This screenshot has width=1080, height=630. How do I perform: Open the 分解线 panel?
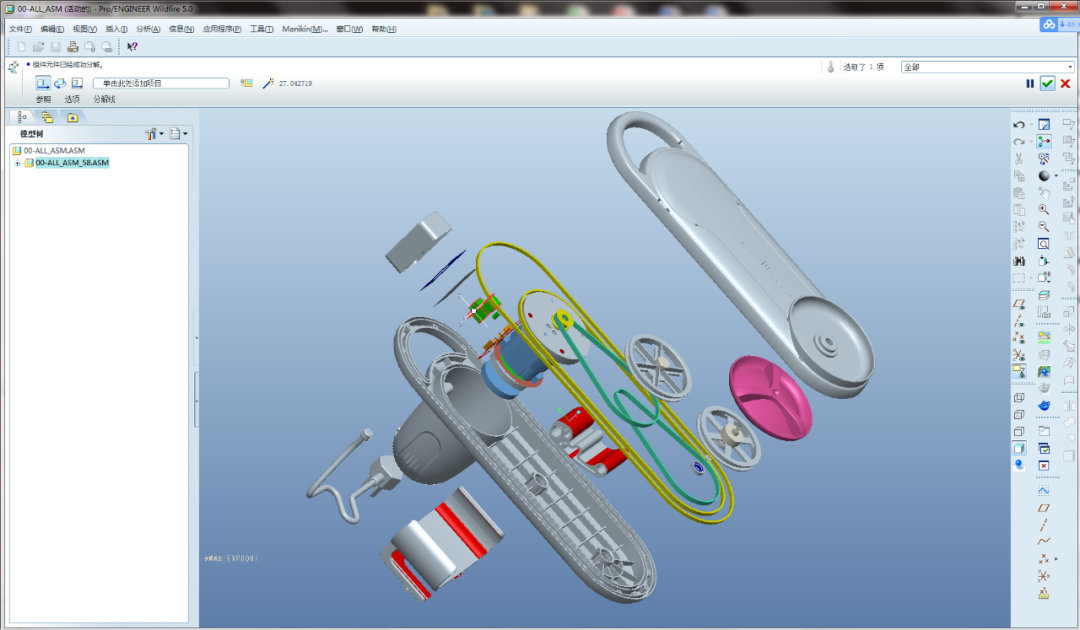pyautogui.click(x=104, y=99)
